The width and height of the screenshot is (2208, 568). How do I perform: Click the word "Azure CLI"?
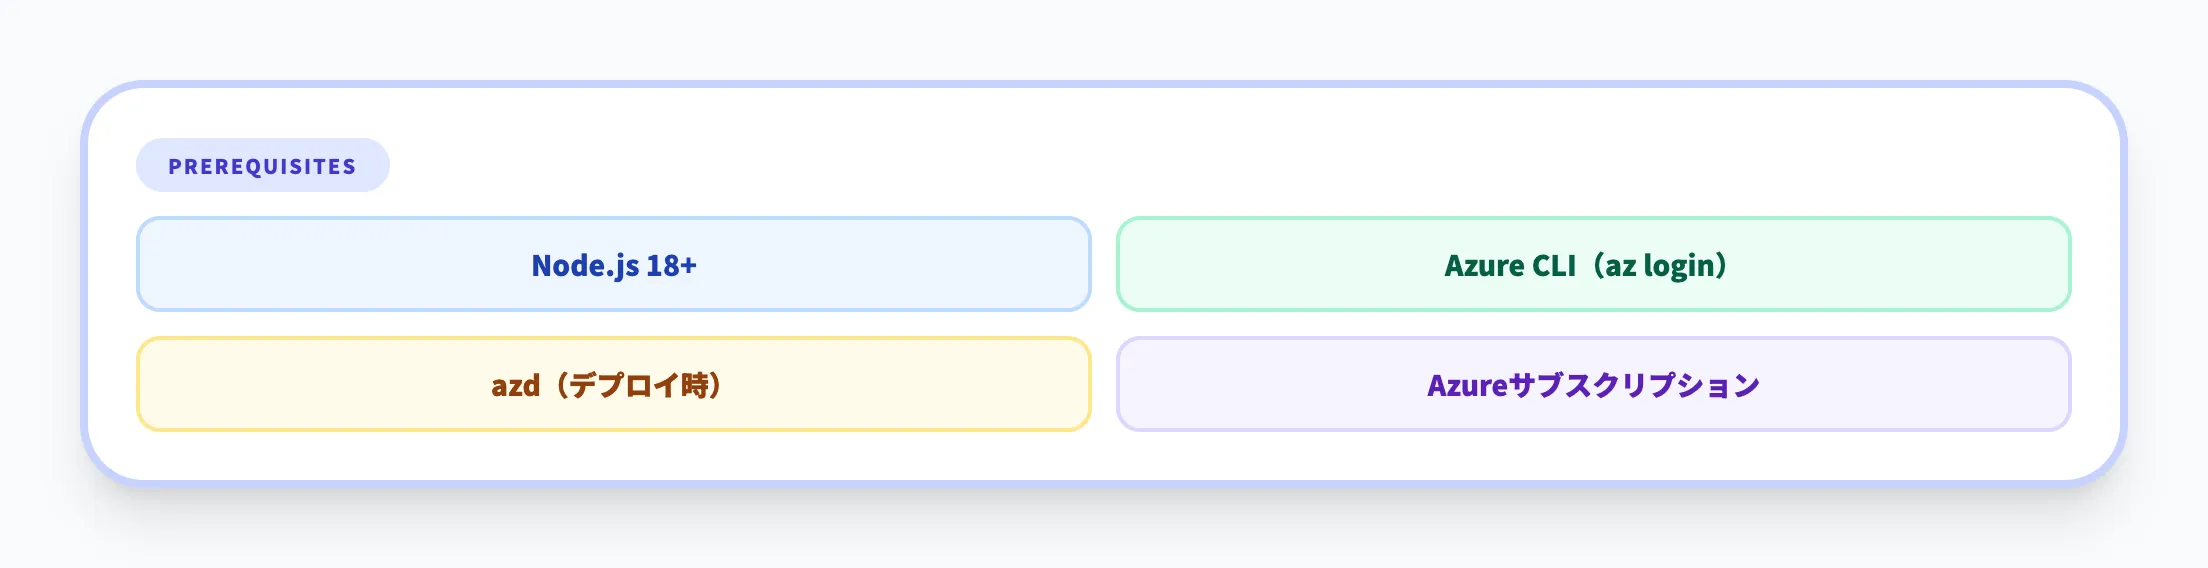pyautogui.click(x=1510, y=266)
